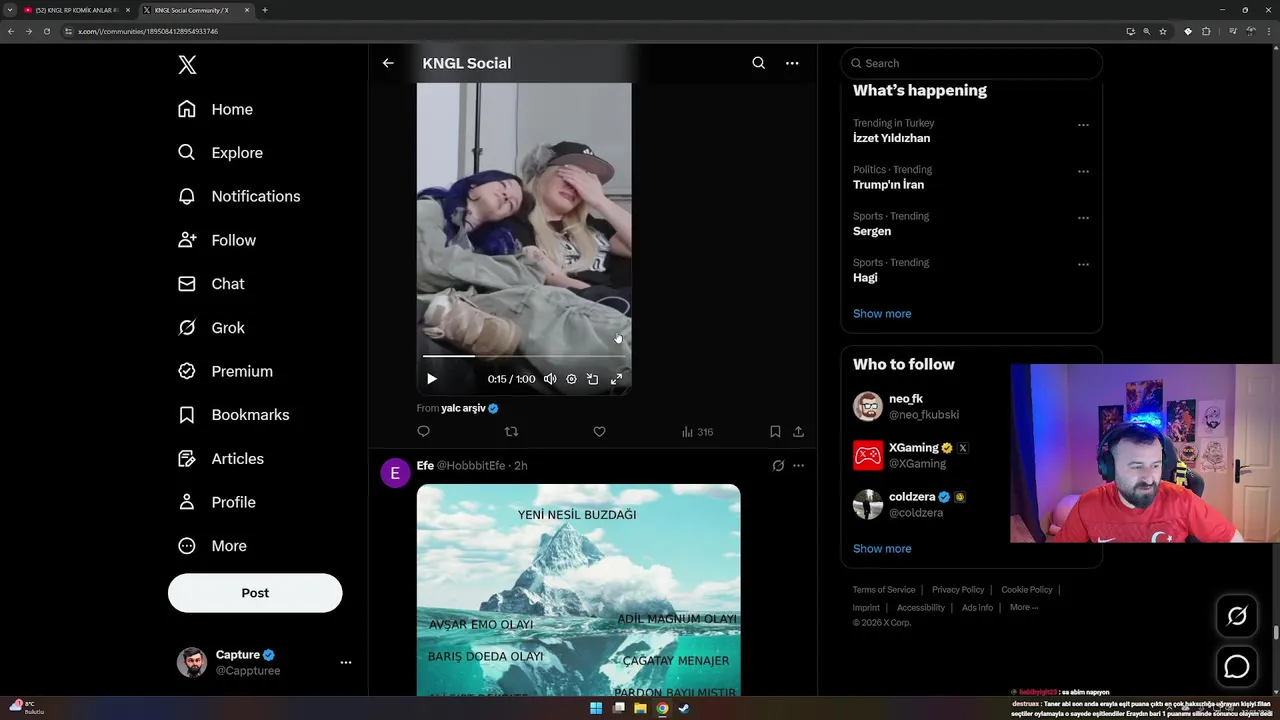Screen dimensions: 1280x720
Task: Open coldzera suggested profile
Action: coord(912,497)
